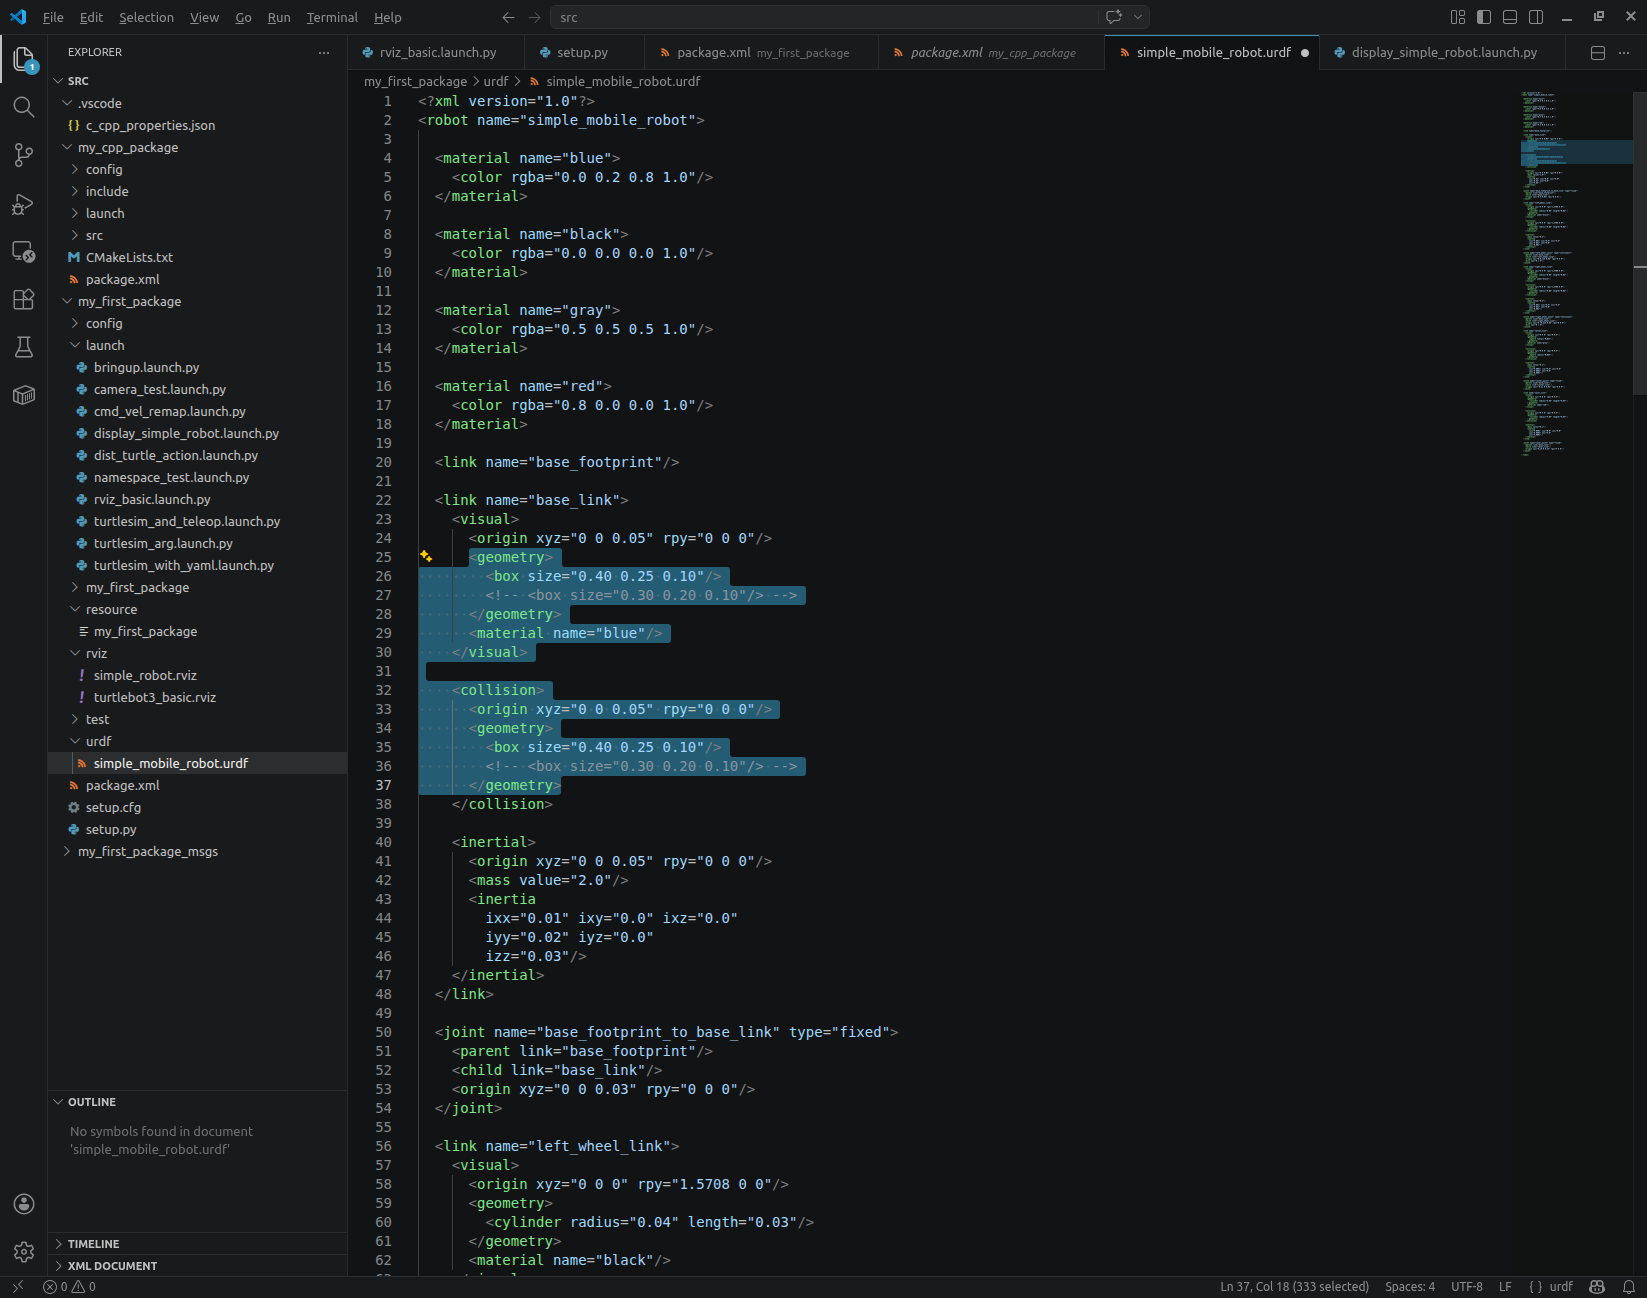Click urdf in the breadcrumb path
The image size is (1647, 1298).
[496, 81]
